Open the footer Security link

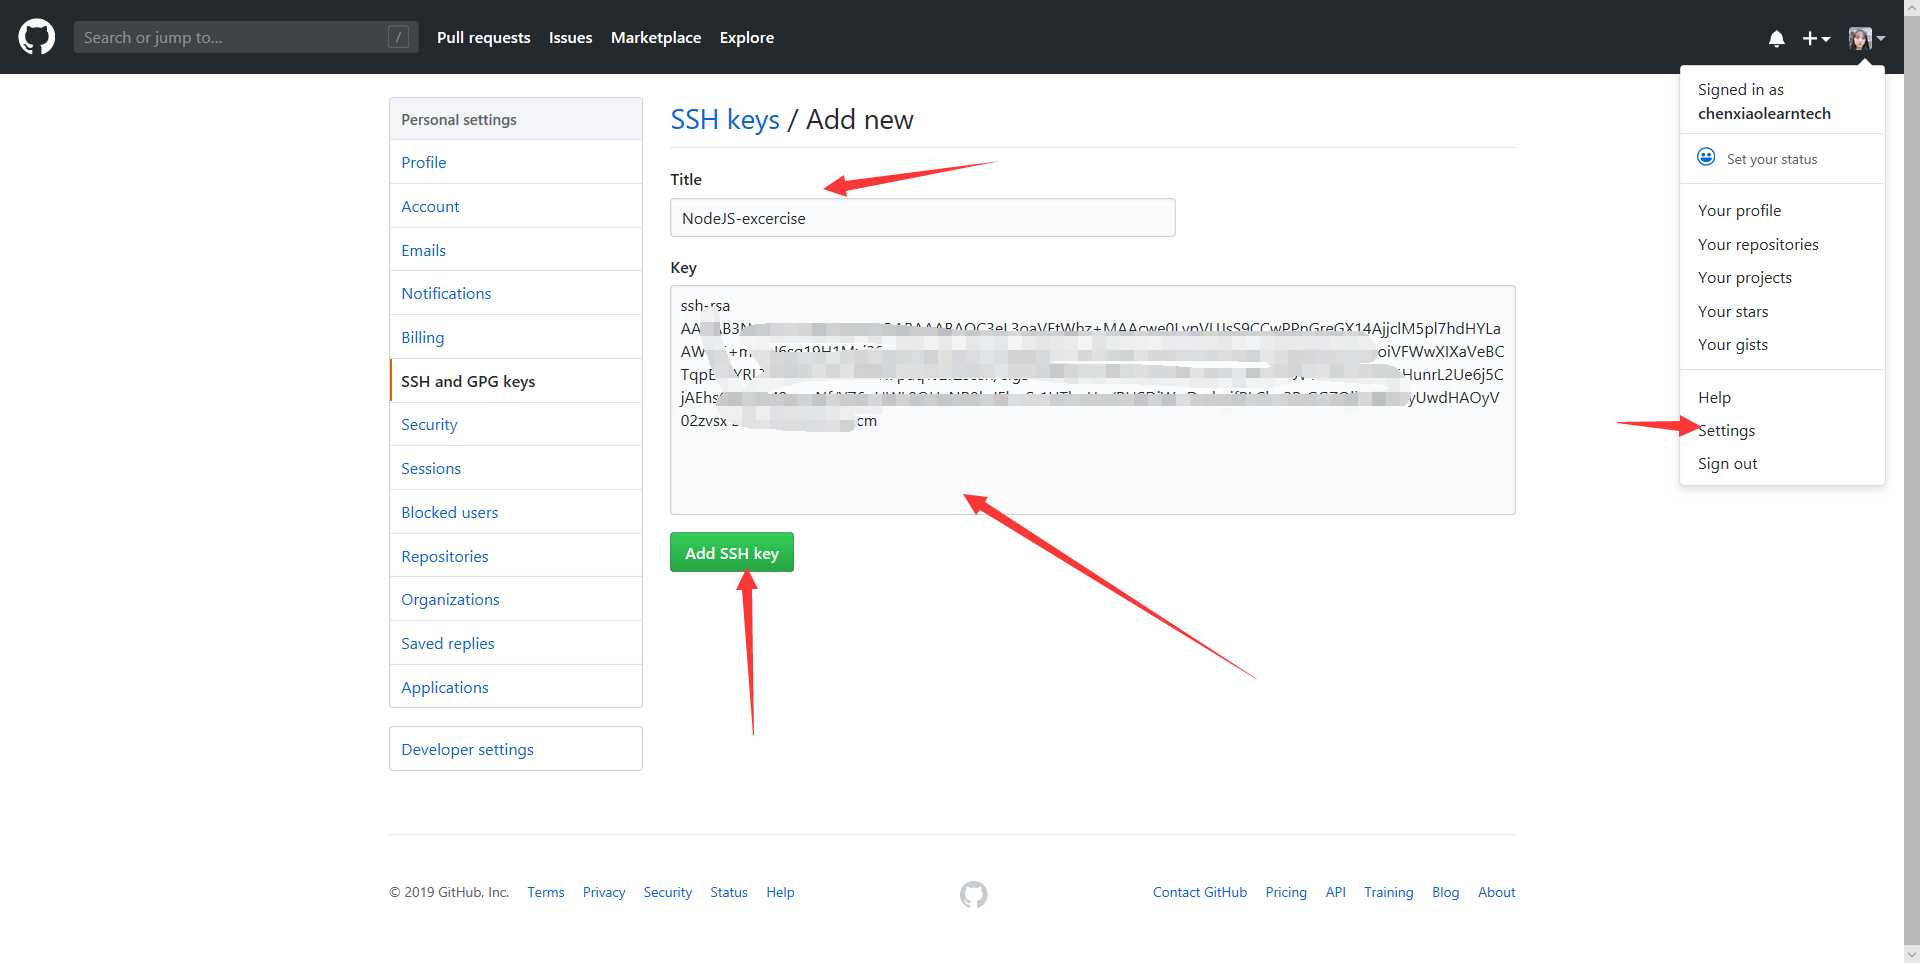click(668, 892)
